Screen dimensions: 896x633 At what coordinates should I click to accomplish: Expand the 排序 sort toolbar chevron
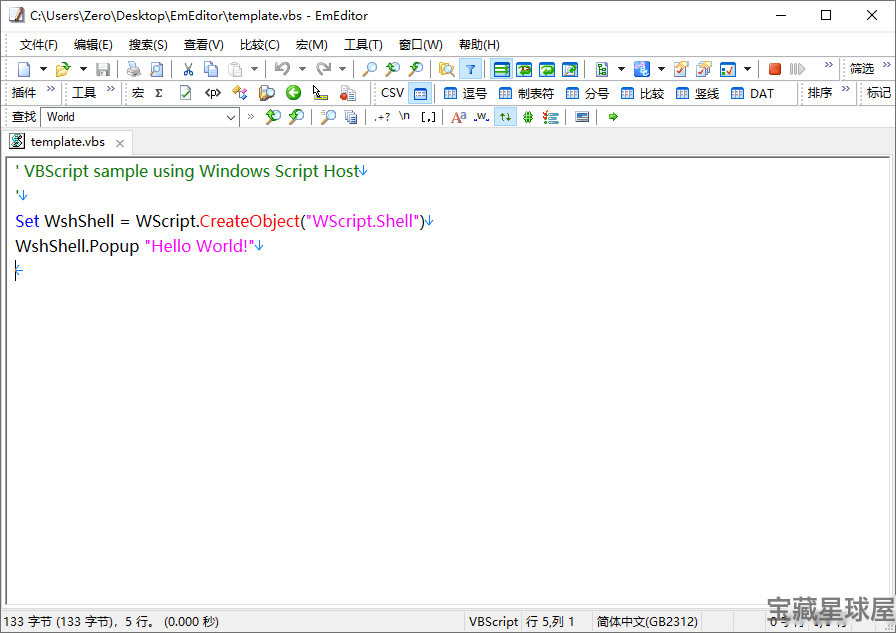(846, 89)
